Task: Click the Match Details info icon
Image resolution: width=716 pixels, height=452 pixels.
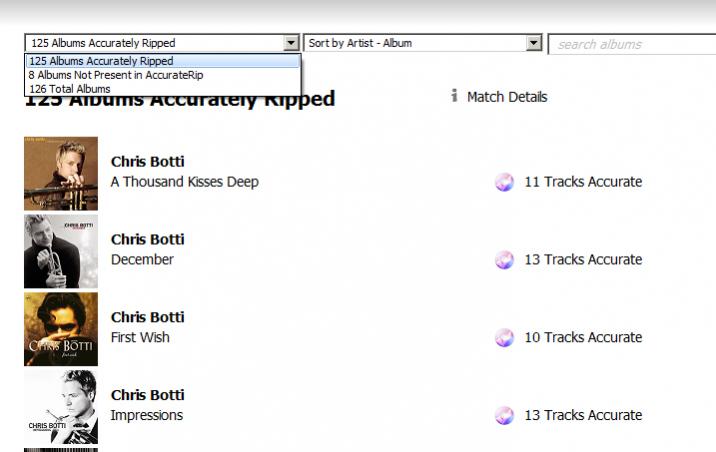Action: 454,96
